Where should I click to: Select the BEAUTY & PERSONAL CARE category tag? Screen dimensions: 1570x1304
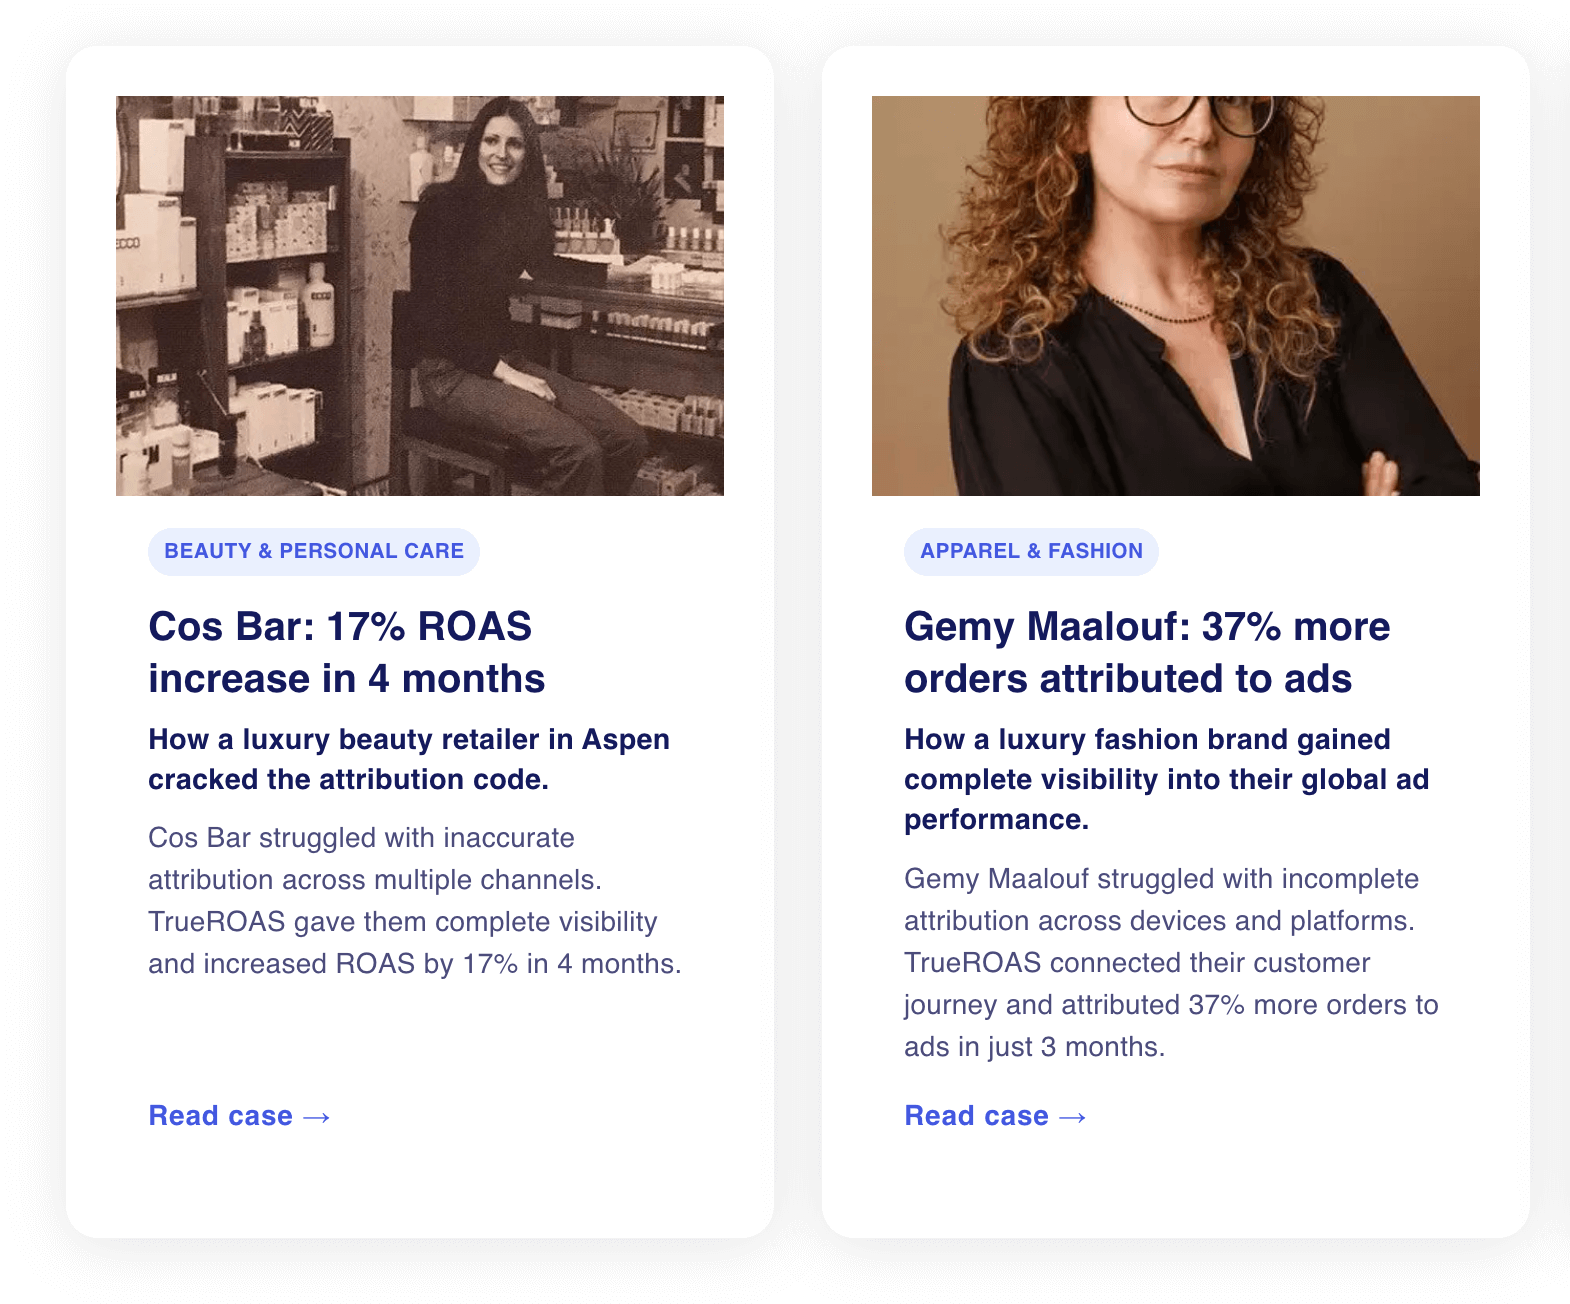click(313, 550)
